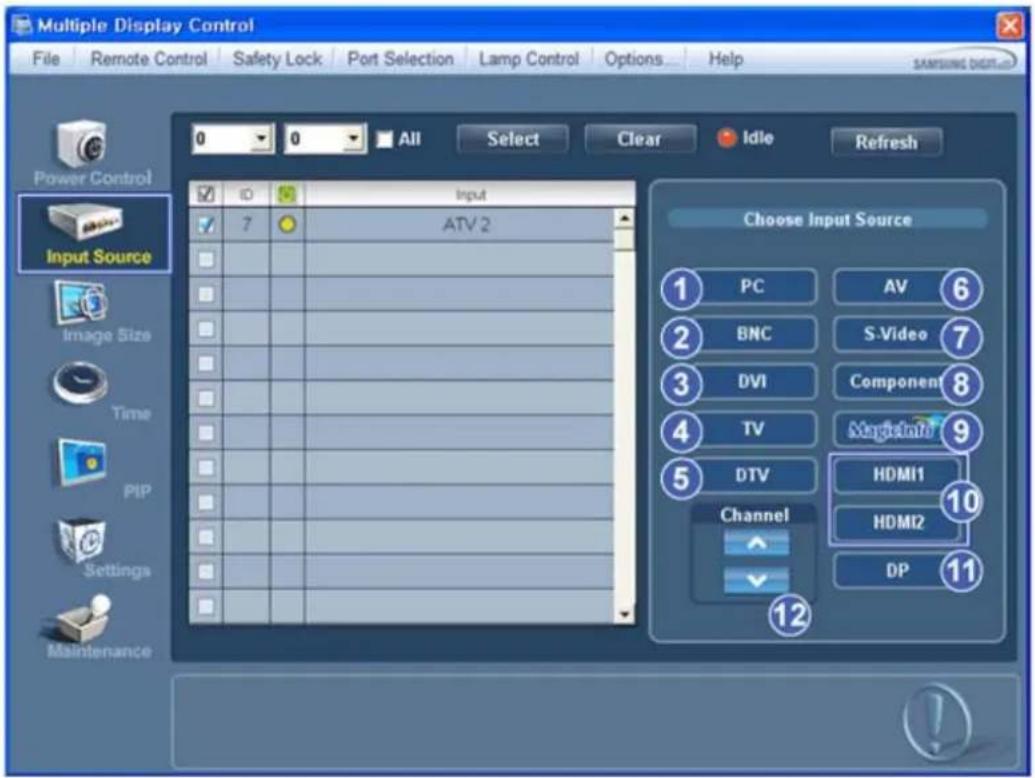
Task: Toggle the All checkbox
Action: pyautogui.click(x=384, y=139)
